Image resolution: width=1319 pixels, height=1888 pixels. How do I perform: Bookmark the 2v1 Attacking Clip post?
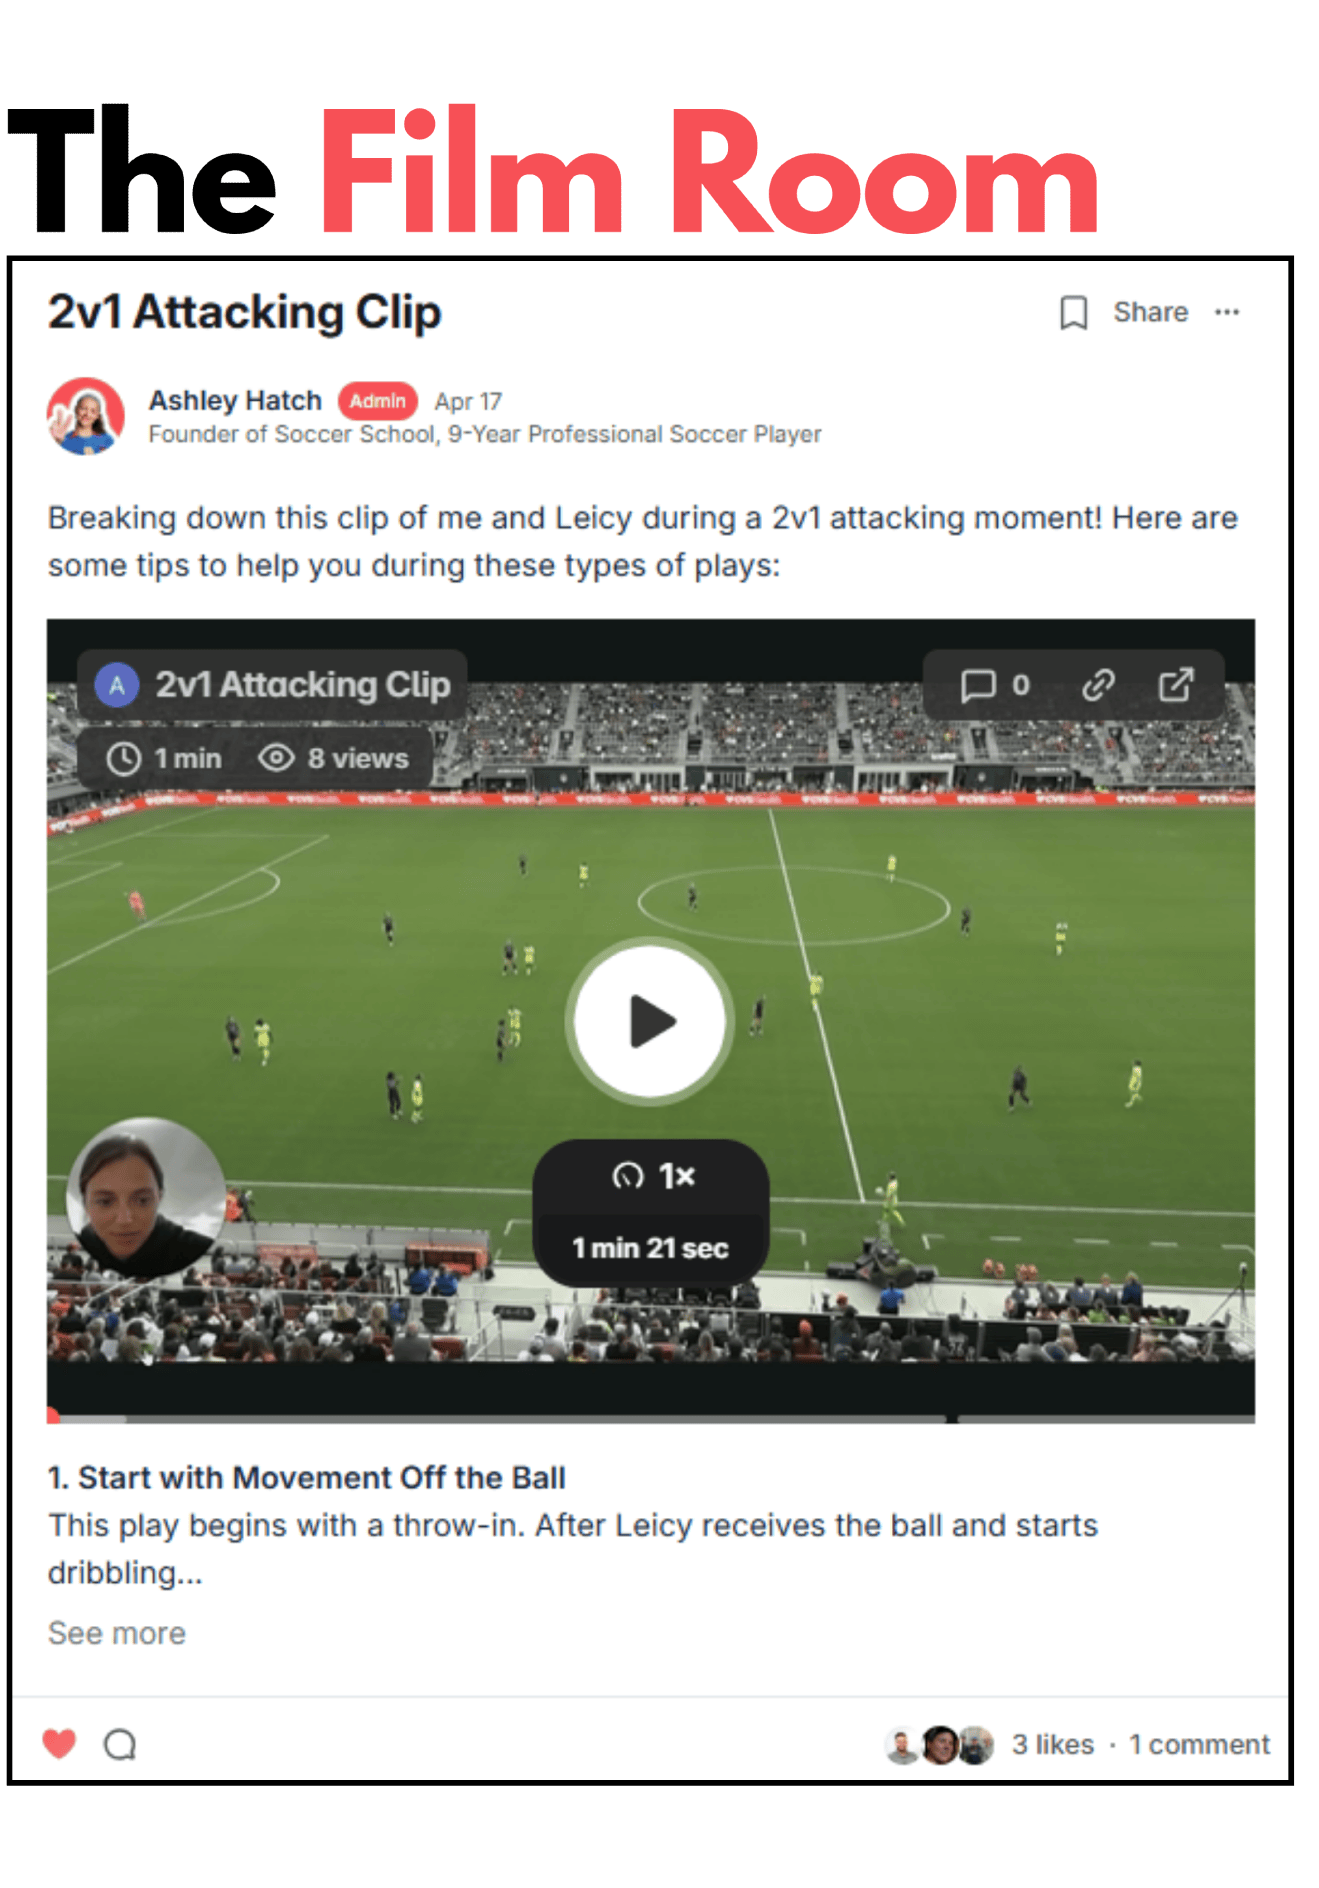[x=1073, y=313]
